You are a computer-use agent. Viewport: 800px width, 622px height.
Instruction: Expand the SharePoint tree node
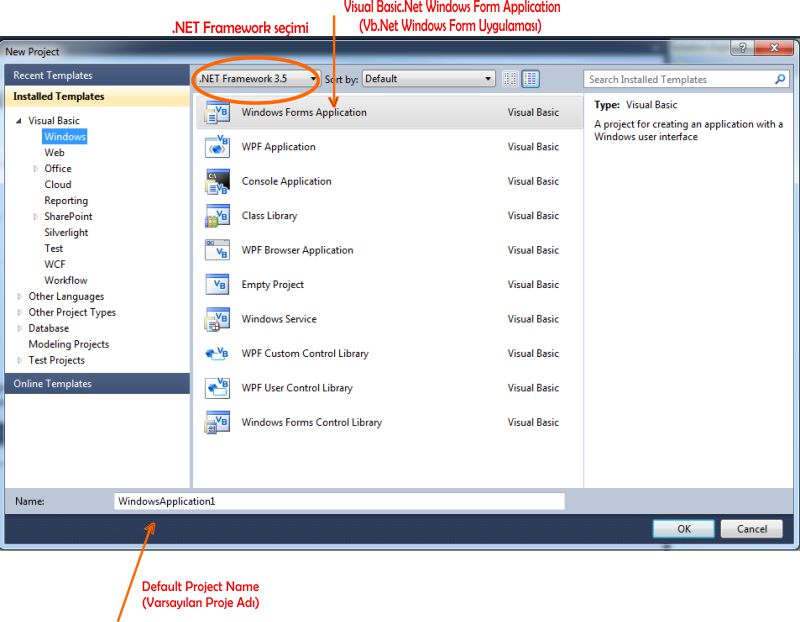(35, 216)
